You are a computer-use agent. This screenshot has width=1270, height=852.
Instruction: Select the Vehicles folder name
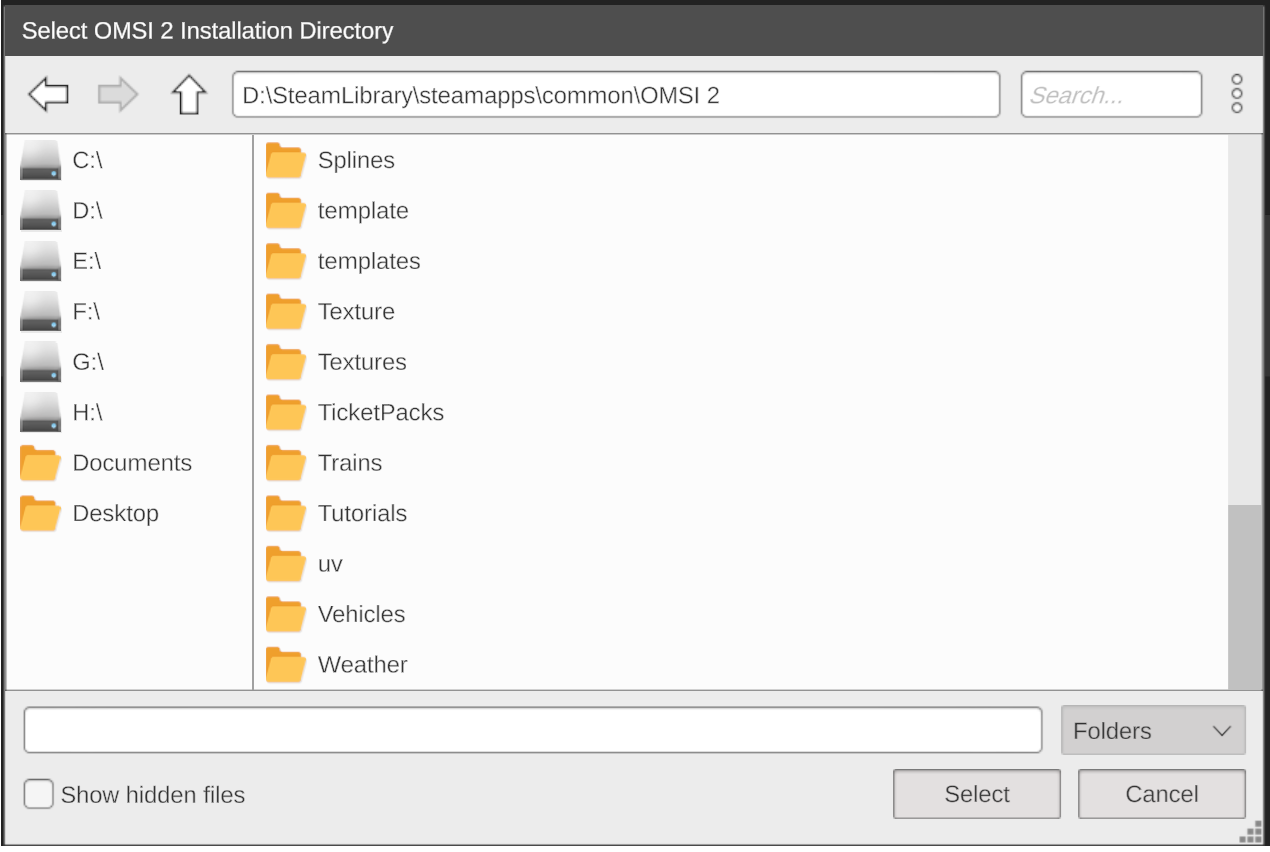361,614
